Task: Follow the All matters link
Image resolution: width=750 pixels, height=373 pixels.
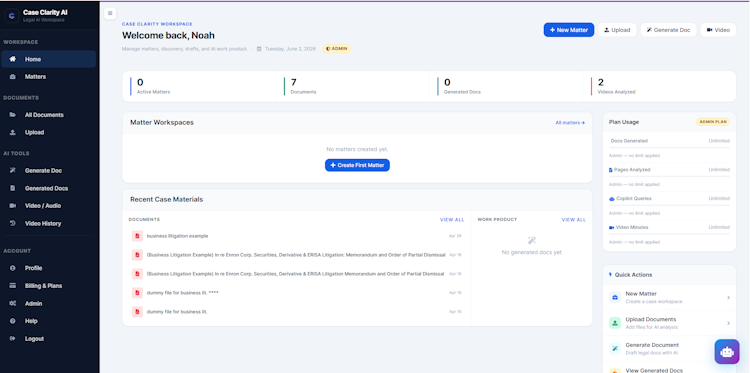Action: (x=570, y=123)
